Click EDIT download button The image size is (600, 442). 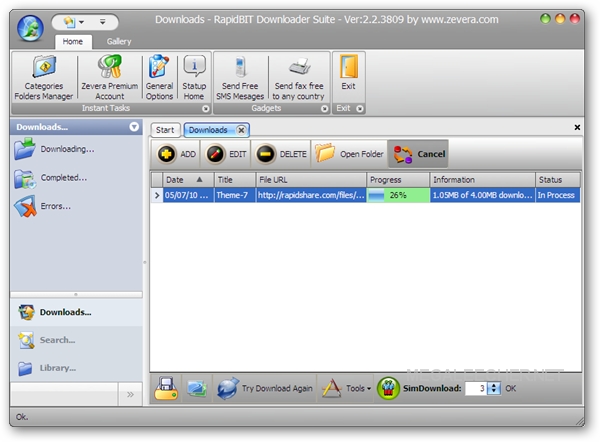[x=226, y=154]
